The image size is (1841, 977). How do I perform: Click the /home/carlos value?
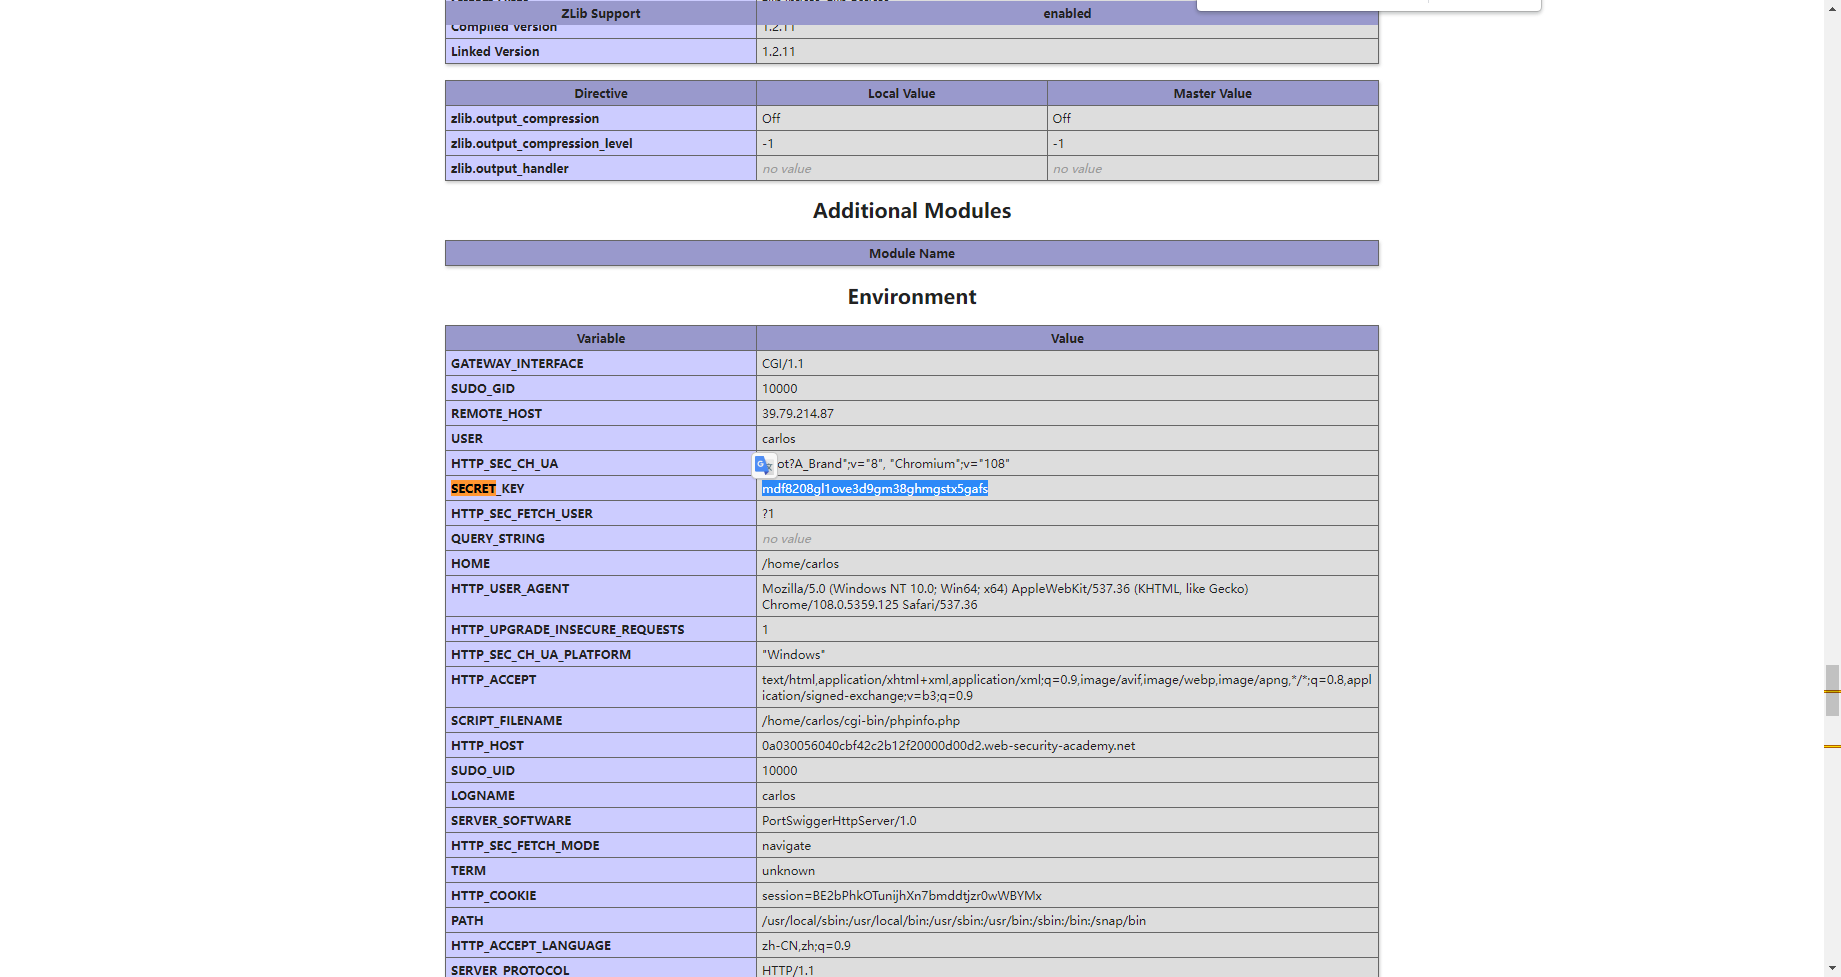click(x=800, y=564)
